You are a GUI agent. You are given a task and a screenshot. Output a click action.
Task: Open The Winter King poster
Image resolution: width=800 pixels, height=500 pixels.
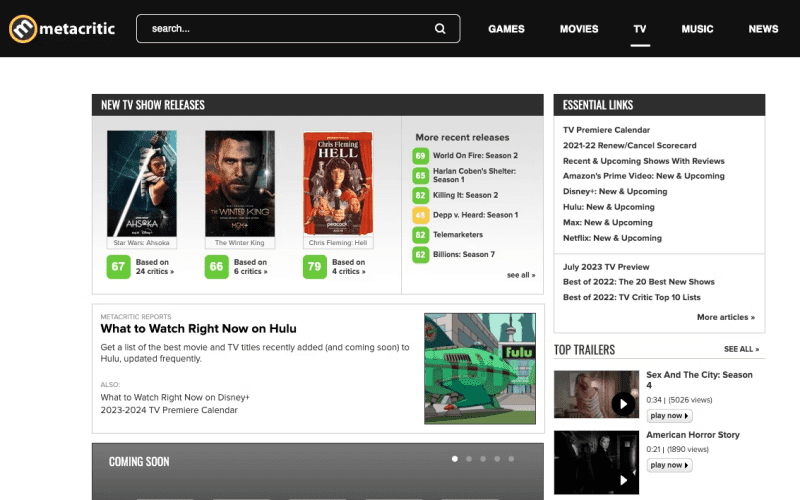coord(240,184)
